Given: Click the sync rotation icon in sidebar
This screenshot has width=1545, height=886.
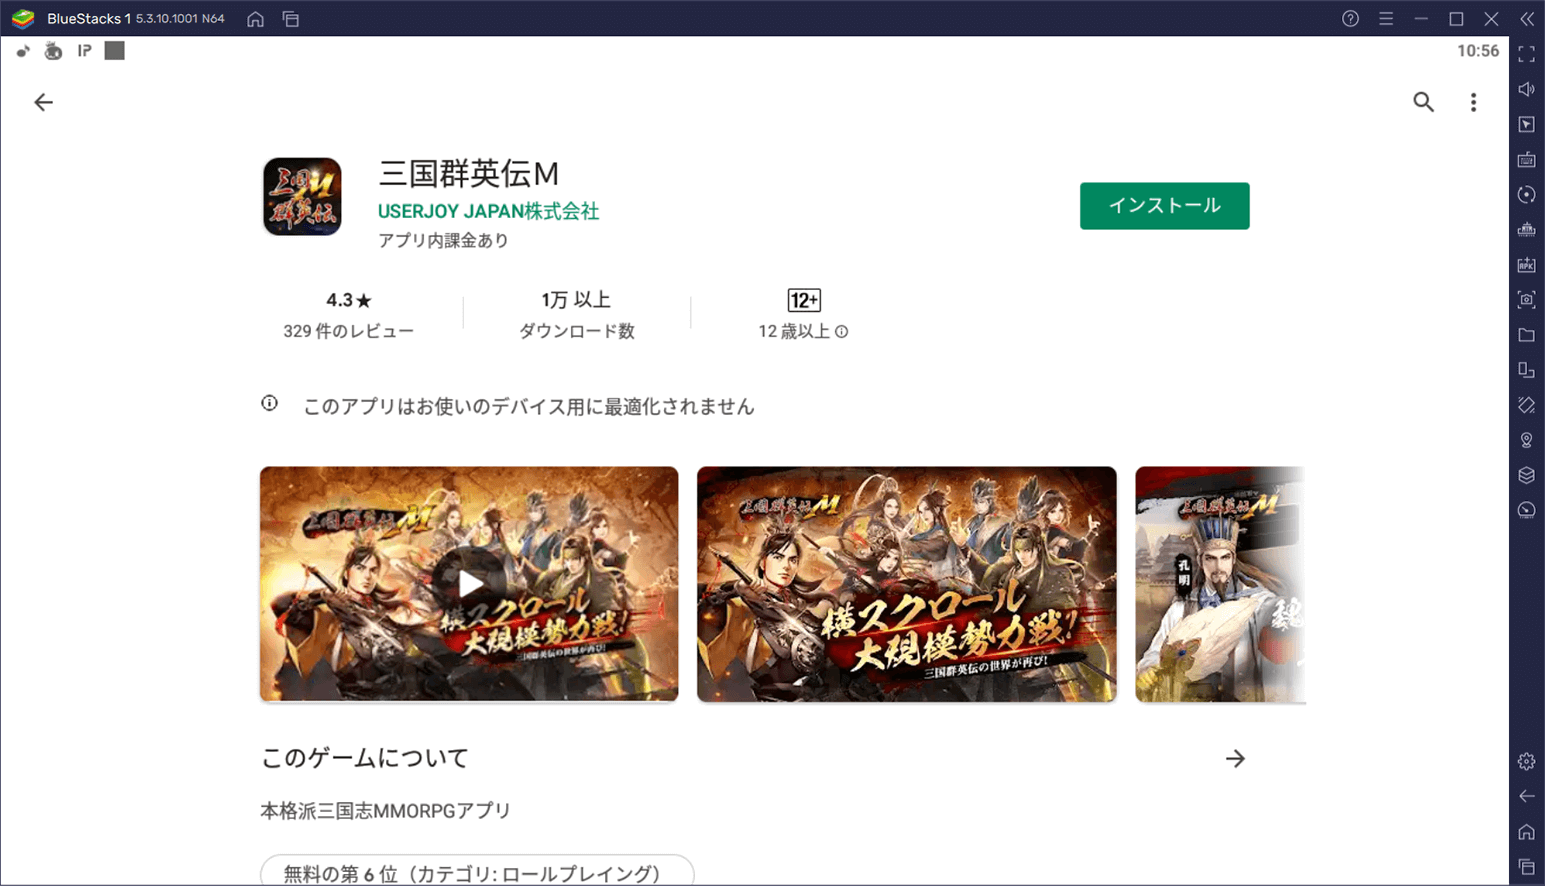Looking at the screenshot, I should [1526, 194].
